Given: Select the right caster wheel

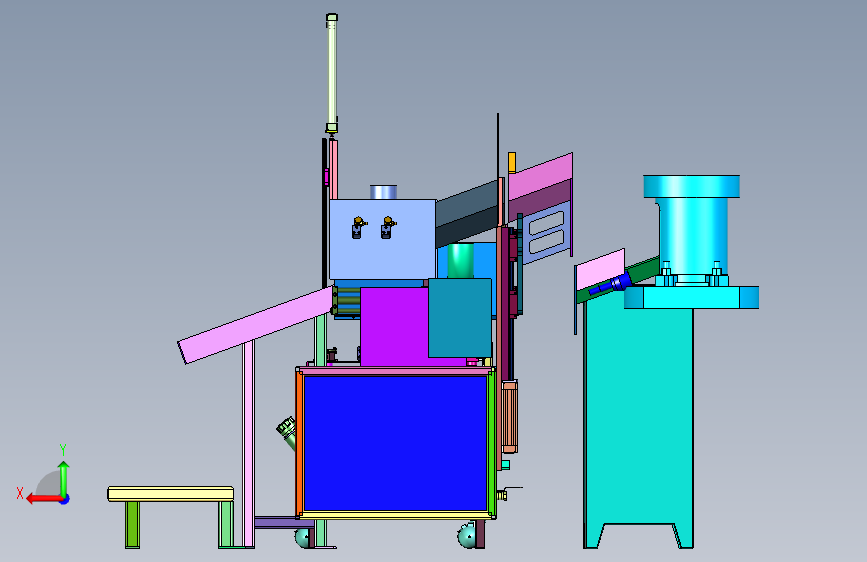Looking at the screenshot, I should pos(467,535).
